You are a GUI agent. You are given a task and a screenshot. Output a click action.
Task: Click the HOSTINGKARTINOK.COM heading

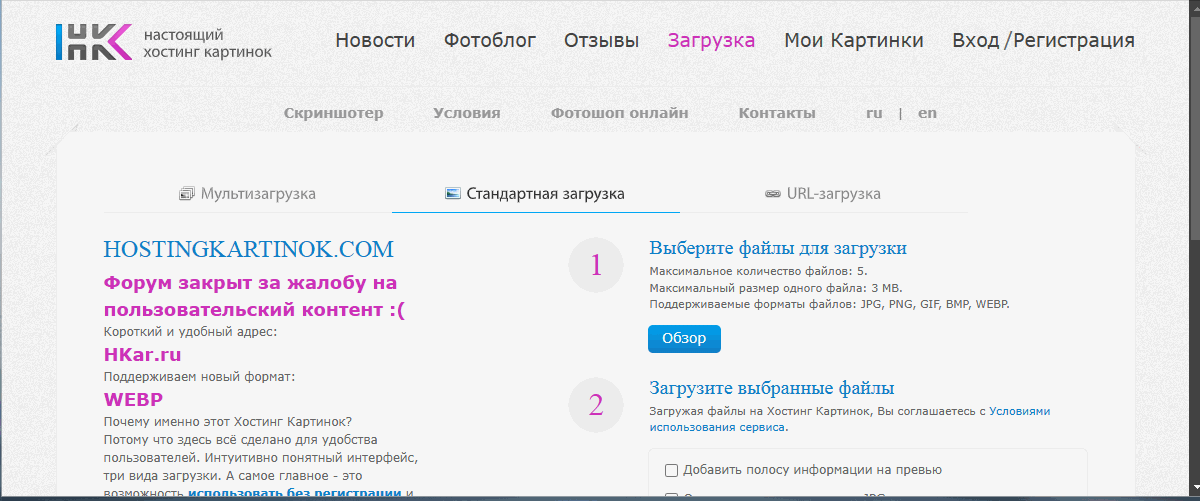249,249
